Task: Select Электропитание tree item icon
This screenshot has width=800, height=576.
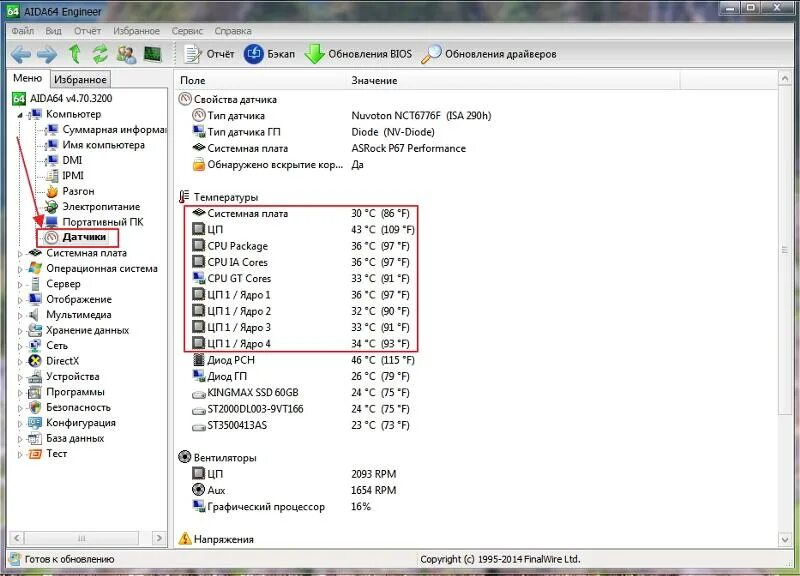Action: 52,207
